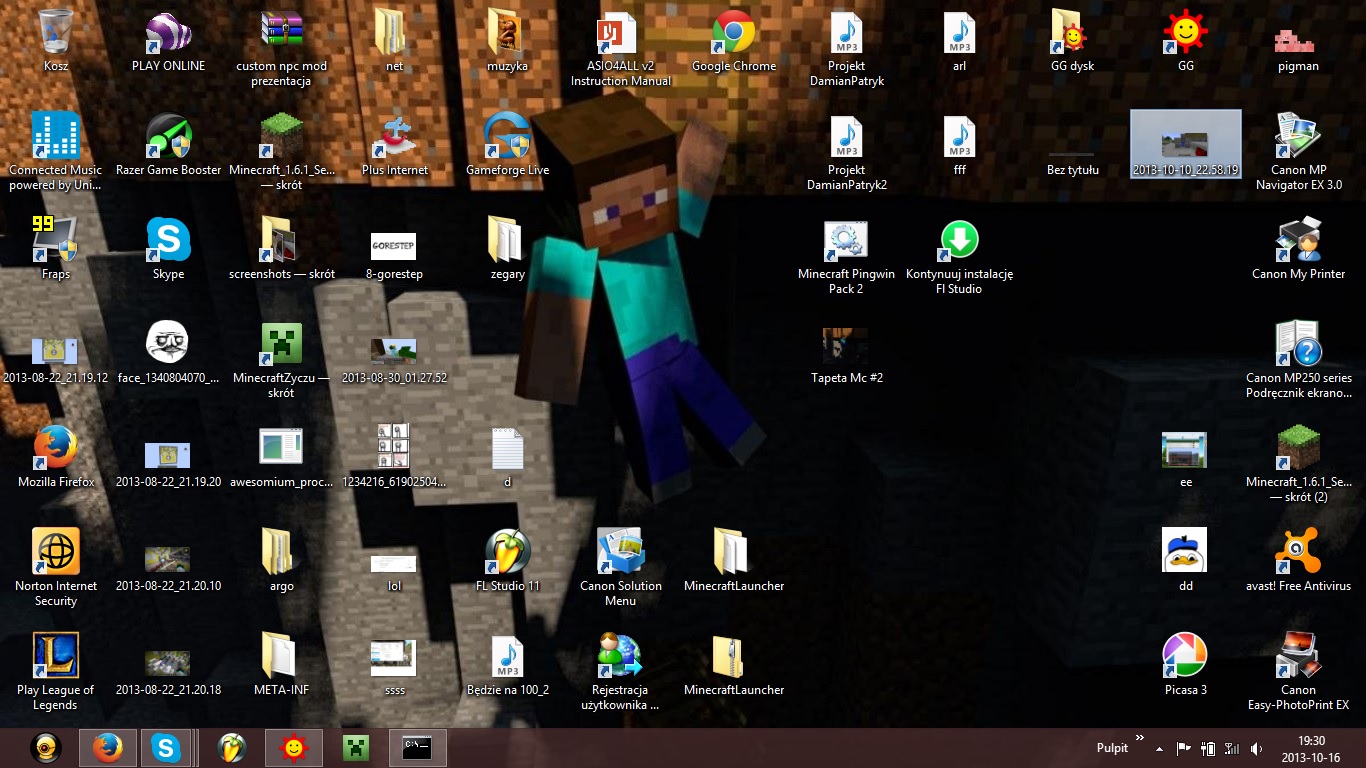The image size is (1366, 768).
Task: Select the highlighted 2013-10-10_22.58.19 screenshot thumbnail
Action: coord(1185,143)
